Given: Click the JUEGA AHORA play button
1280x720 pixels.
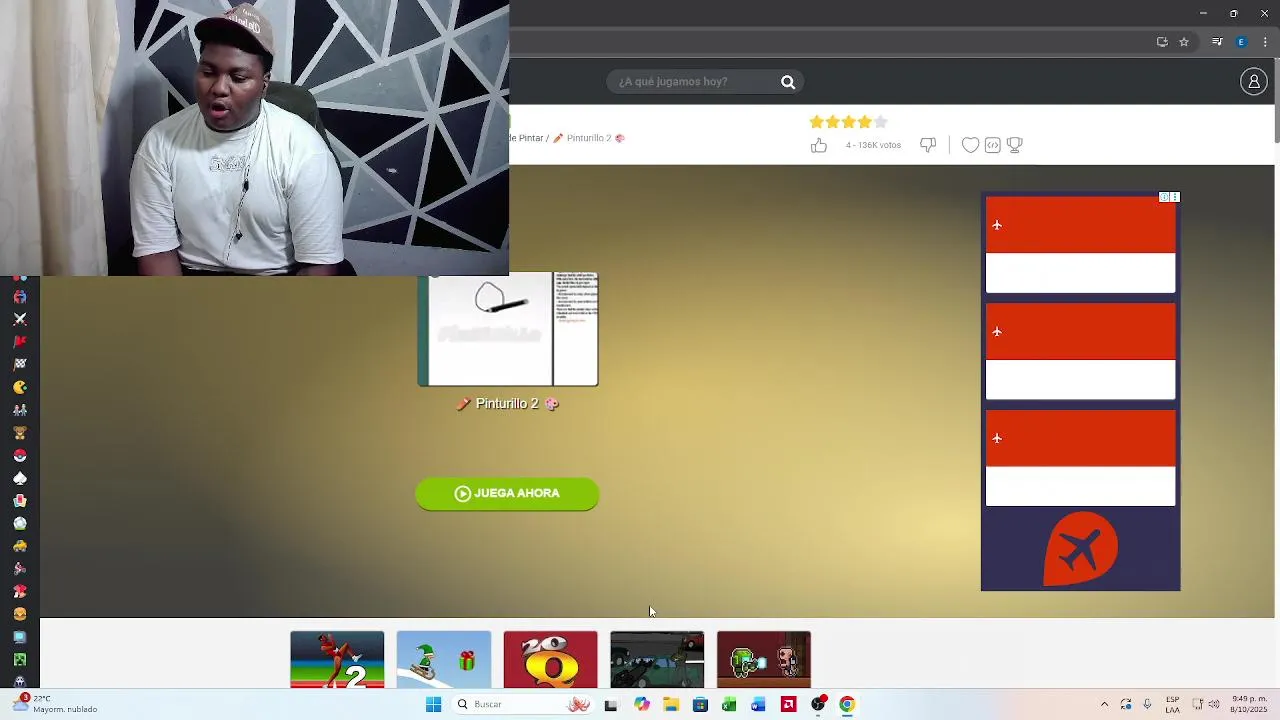Looking at the screenshot, I should [x=507, y=493].
